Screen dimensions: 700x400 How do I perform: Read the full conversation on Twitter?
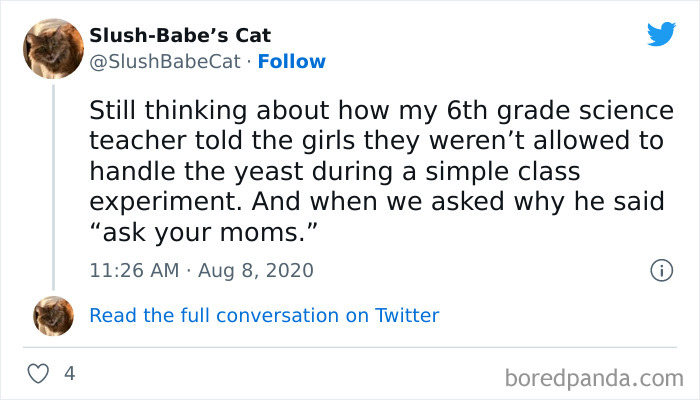point(264,316)
